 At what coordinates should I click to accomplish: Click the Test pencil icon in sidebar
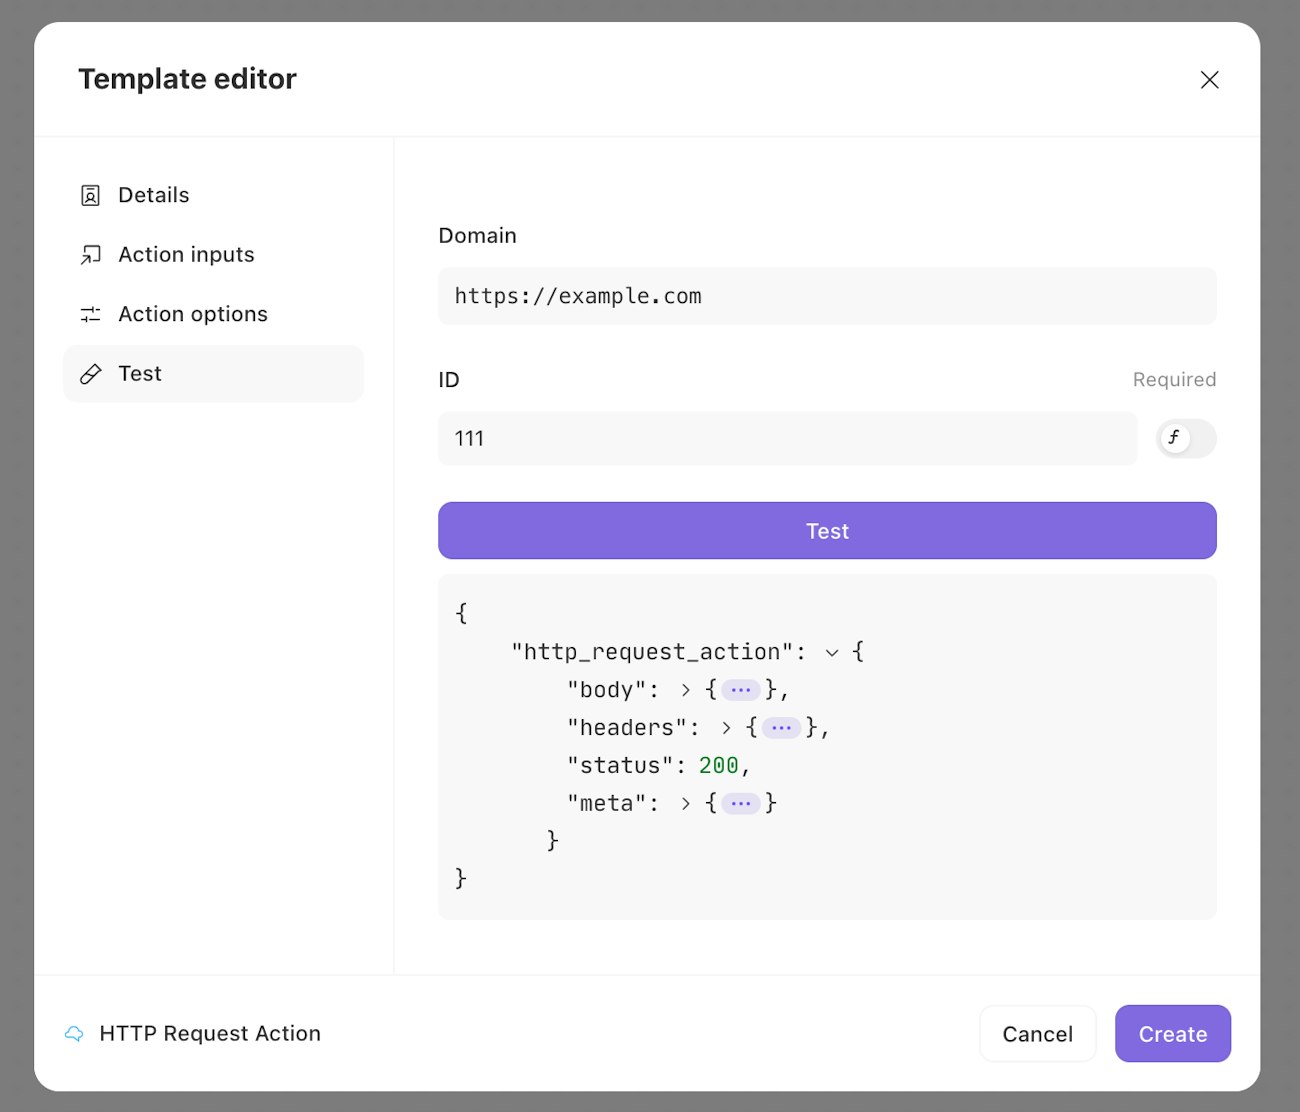(90, 374)
